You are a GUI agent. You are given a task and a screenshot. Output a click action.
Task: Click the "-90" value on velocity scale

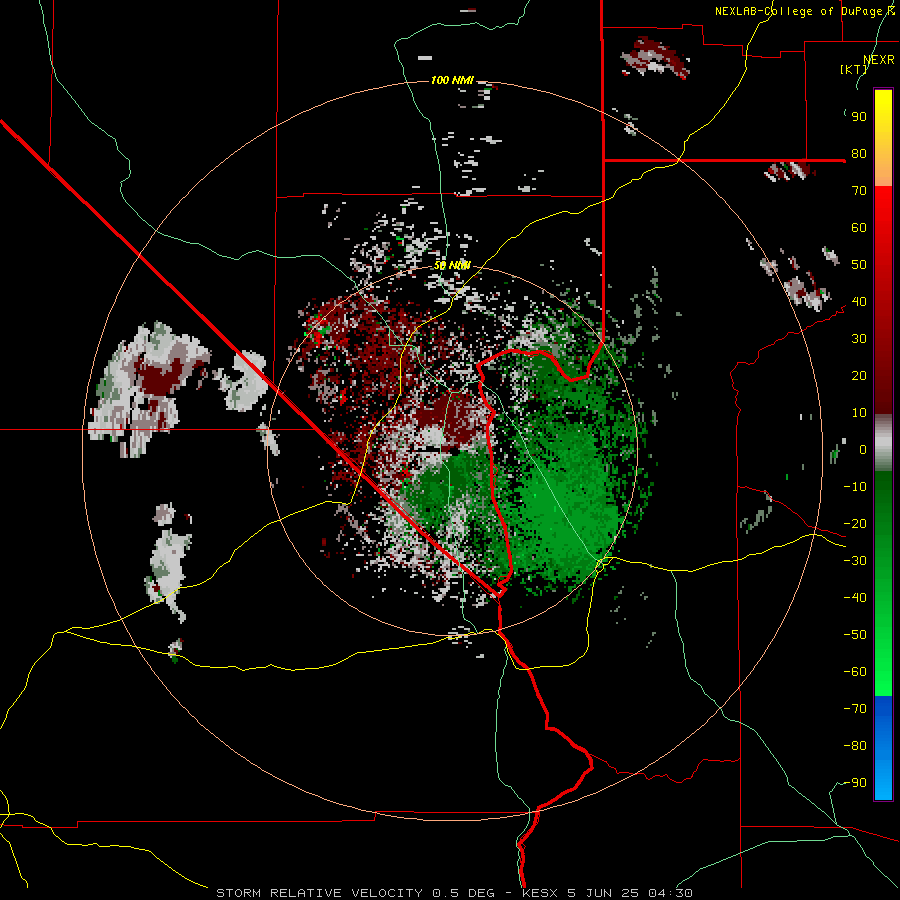tap(855, 783)
